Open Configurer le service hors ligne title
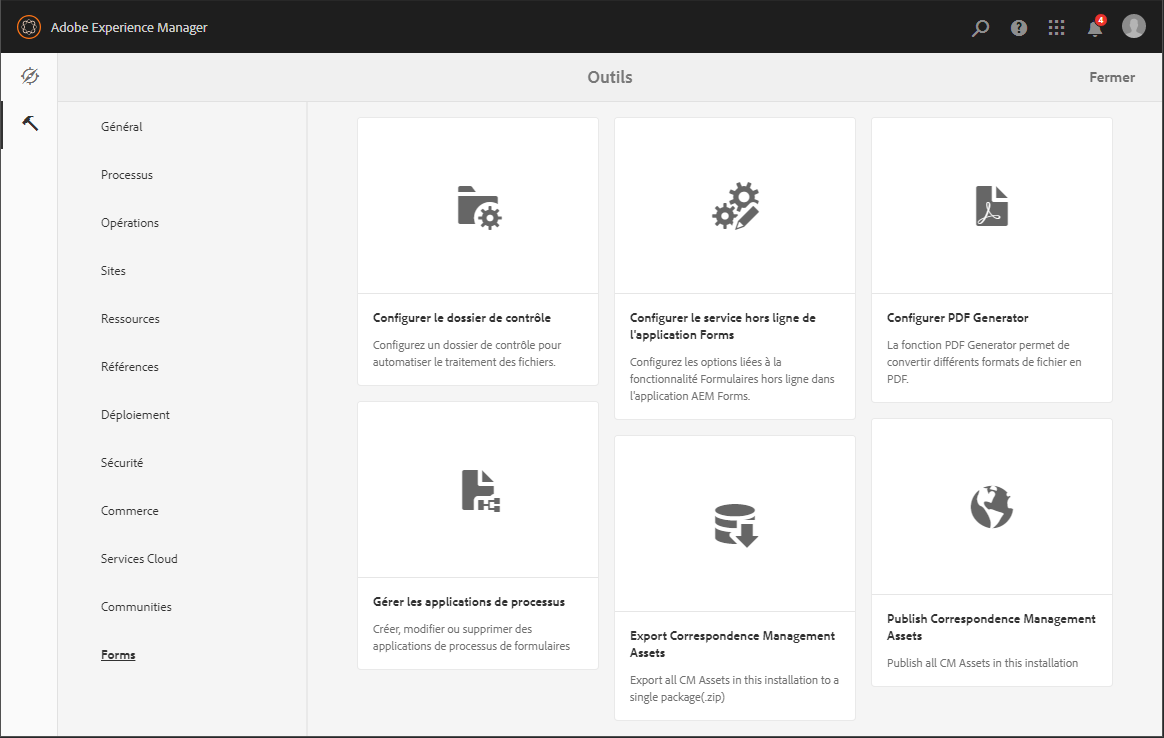The height and width of the screenshot is (738, 1164). pyautogui.click(x=723, y=326)
